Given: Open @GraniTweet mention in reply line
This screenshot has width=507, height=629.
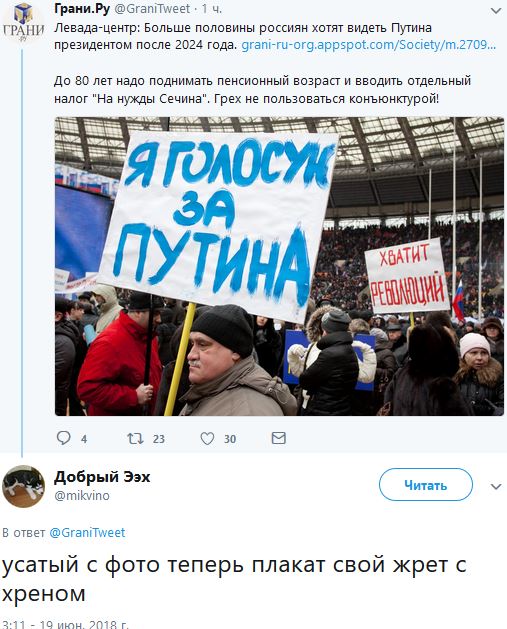Looking at the screenshot, I should point(87,532).
